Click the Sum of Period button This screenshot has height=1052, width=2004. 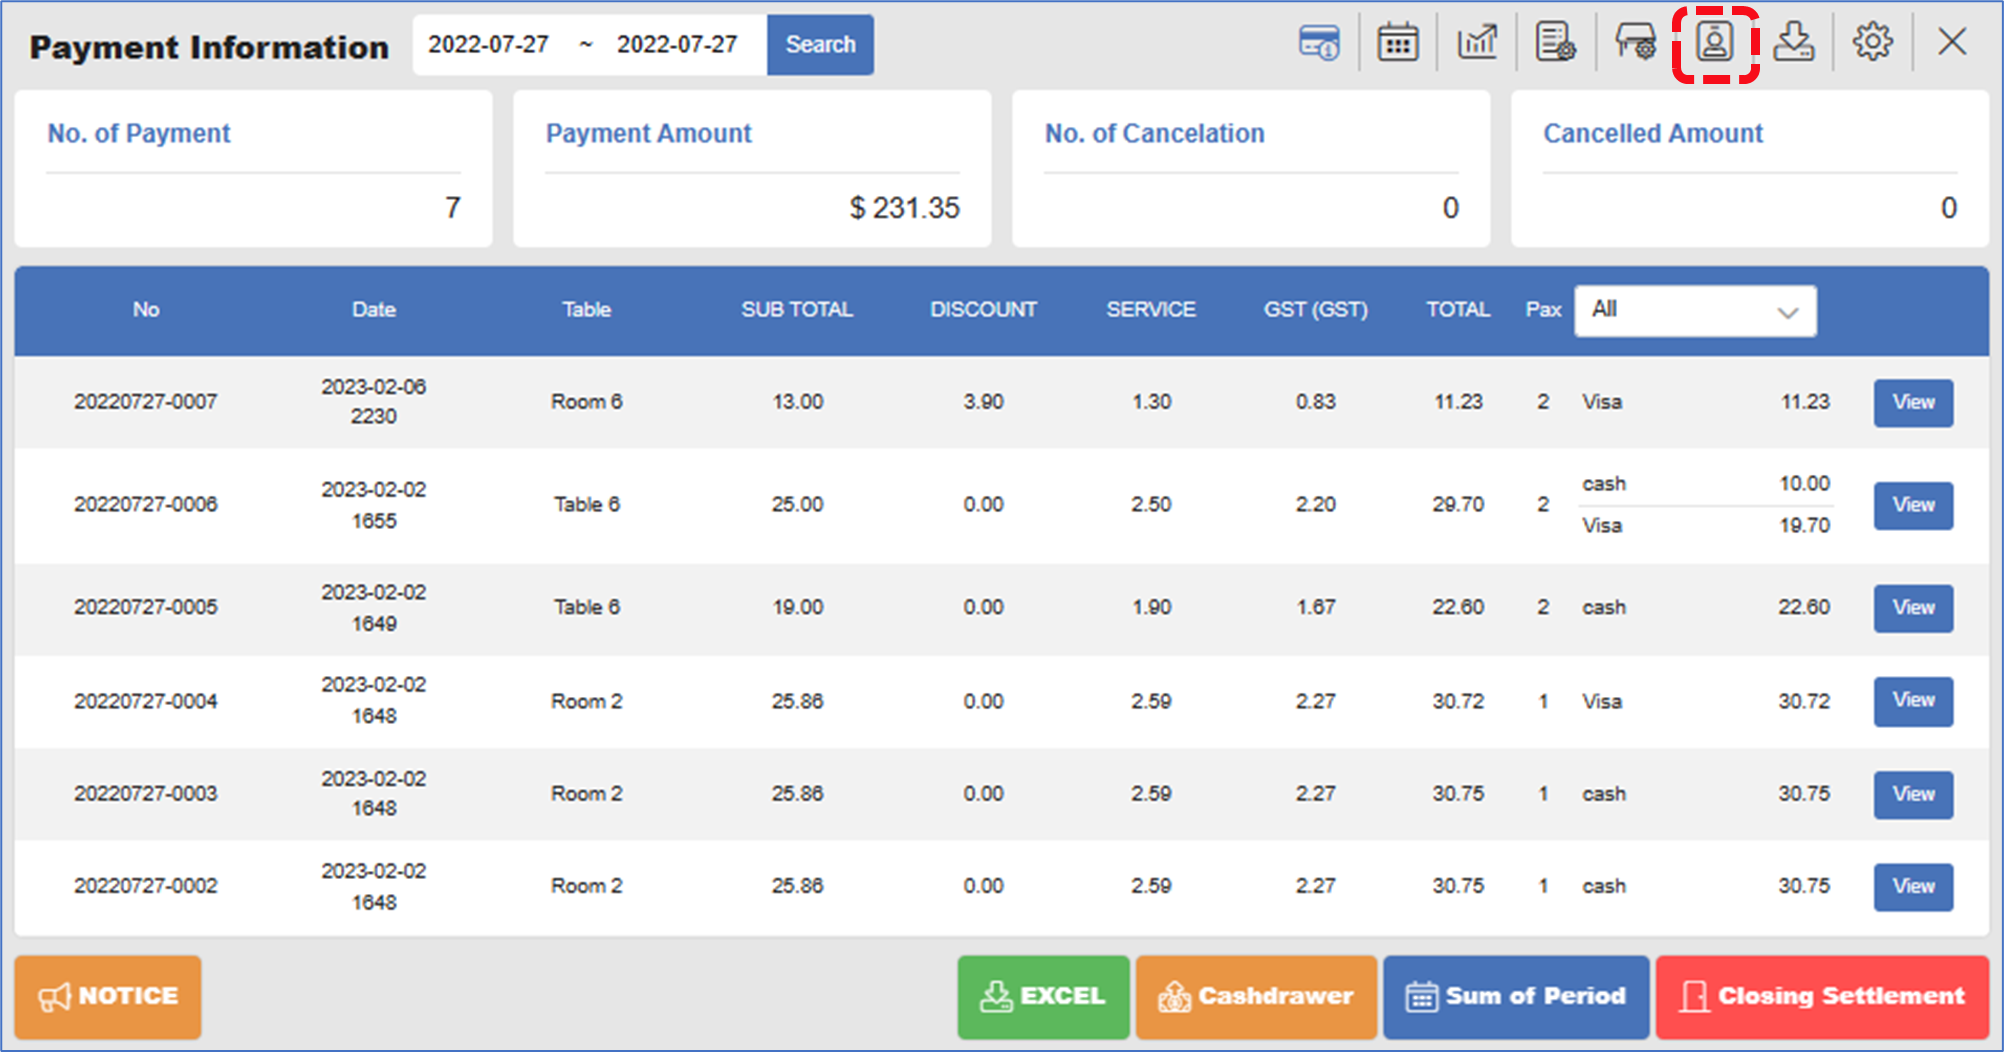point(1516,996)
